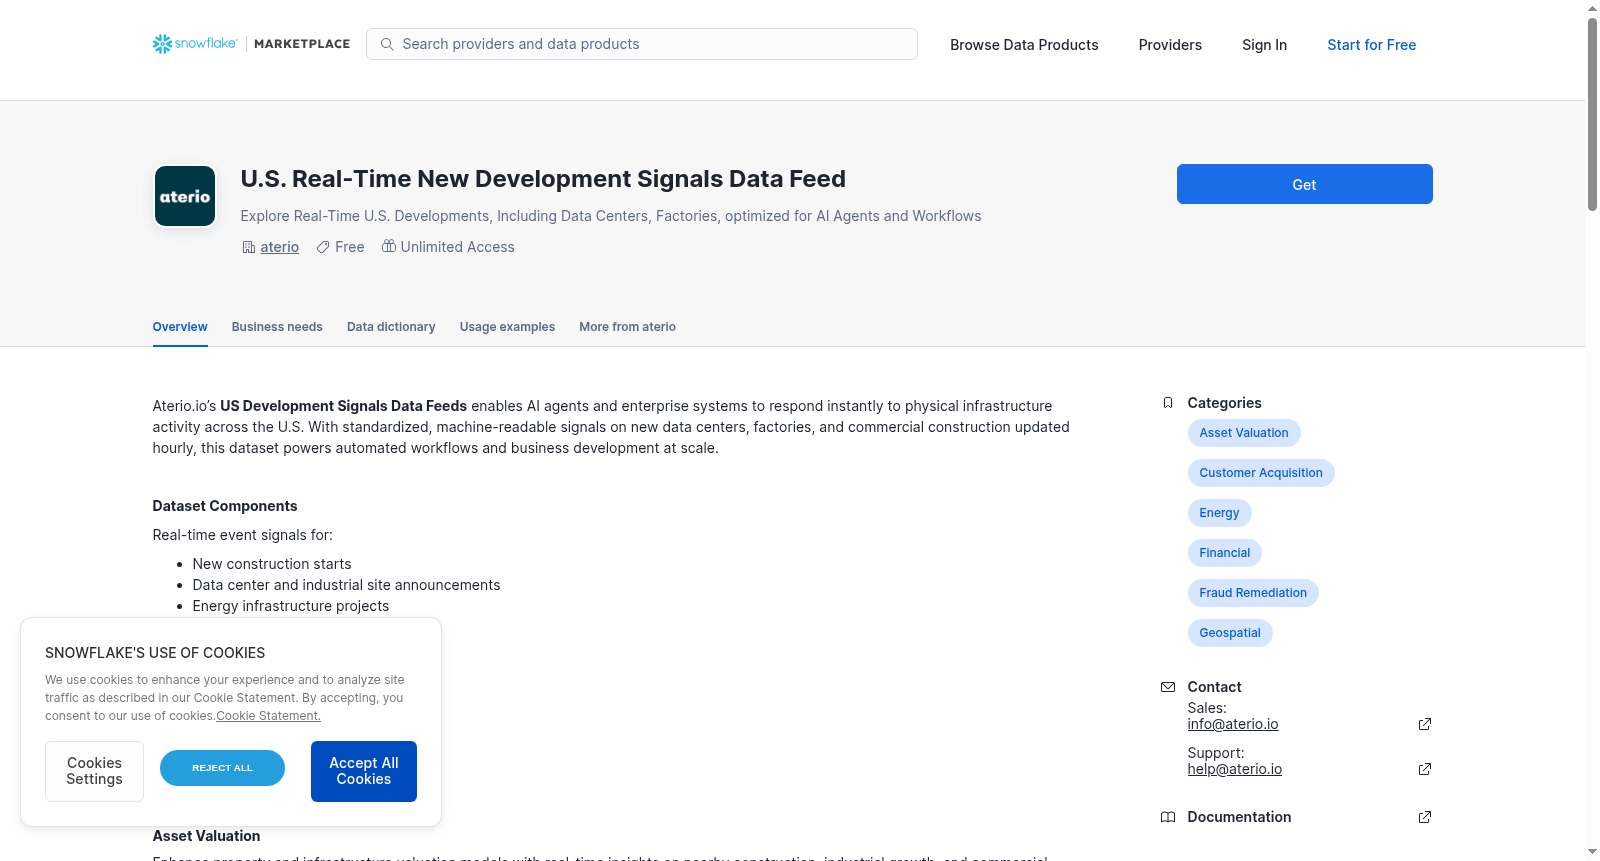Screen dimensions: 1600x861
Task: Click the scrollbar down arrow
Action: tap(1592, 852)
